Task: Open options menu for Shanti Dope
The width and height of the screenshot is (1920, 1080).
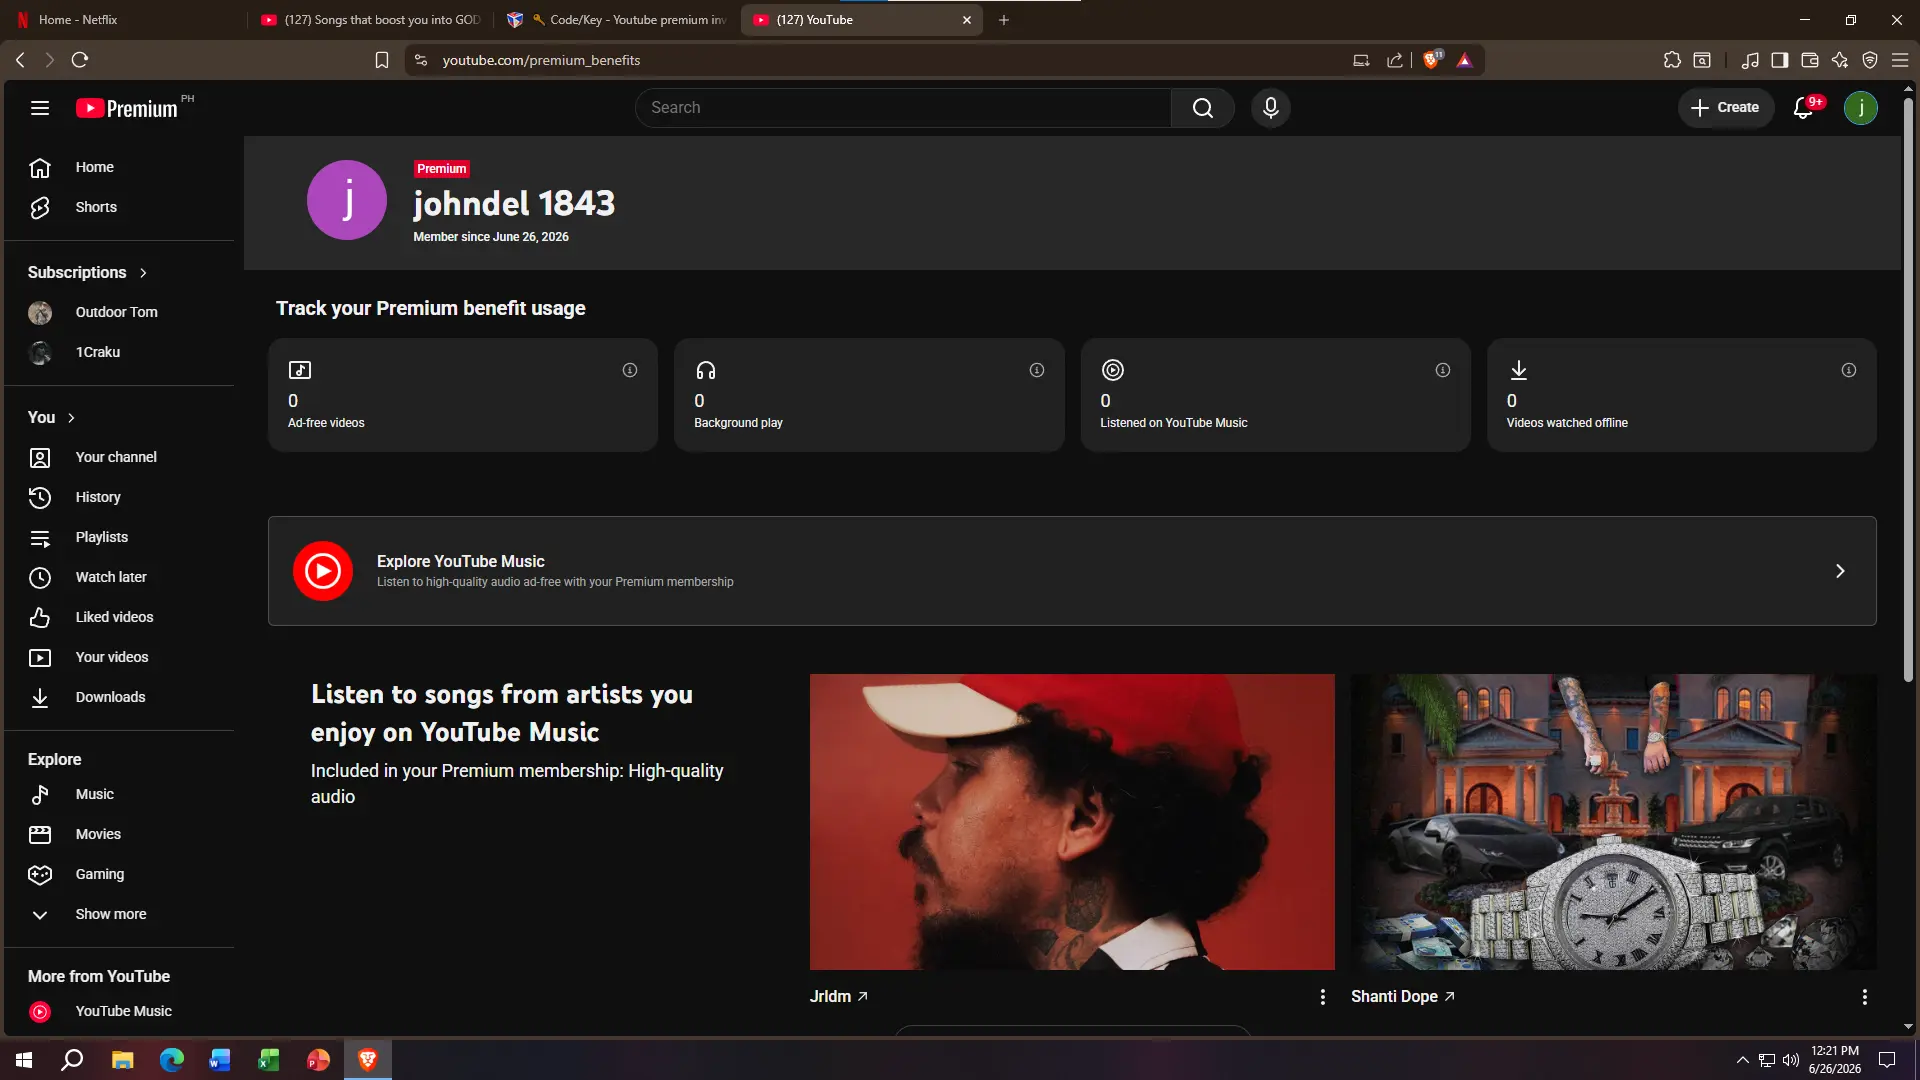Action: pyautogui.click(x=1864, y=997)
